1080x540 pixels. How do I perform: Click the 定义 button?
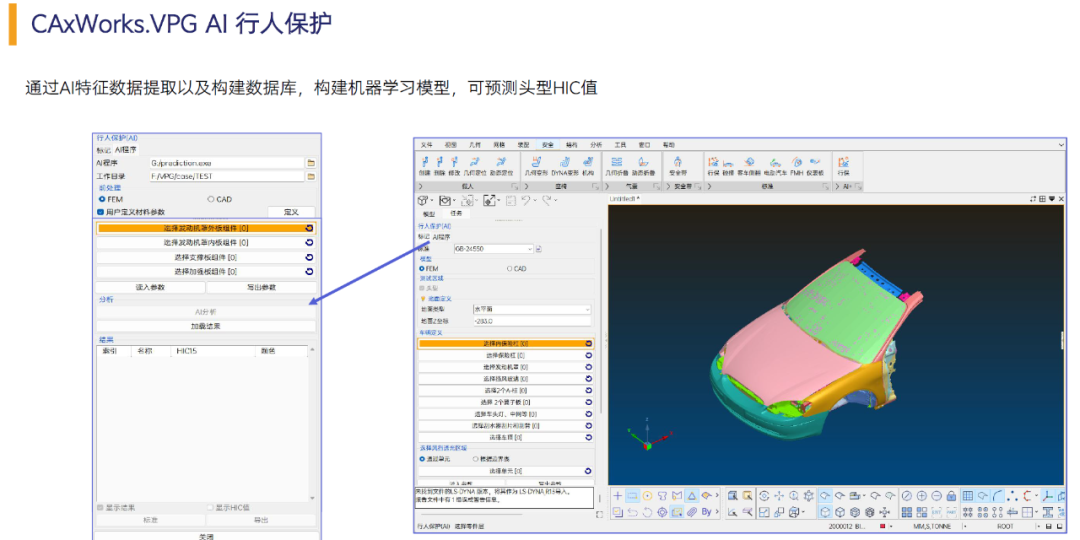[x=291, y=212]
